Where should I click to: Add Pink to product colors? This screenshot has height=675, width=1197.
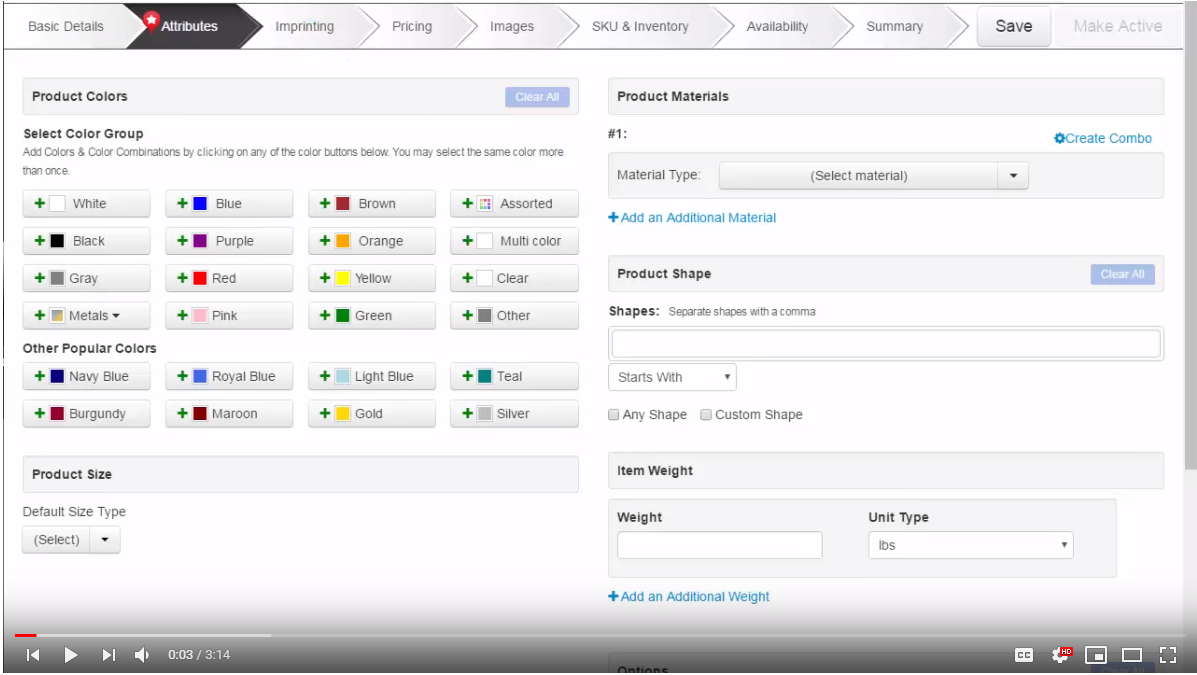point(229,315)
